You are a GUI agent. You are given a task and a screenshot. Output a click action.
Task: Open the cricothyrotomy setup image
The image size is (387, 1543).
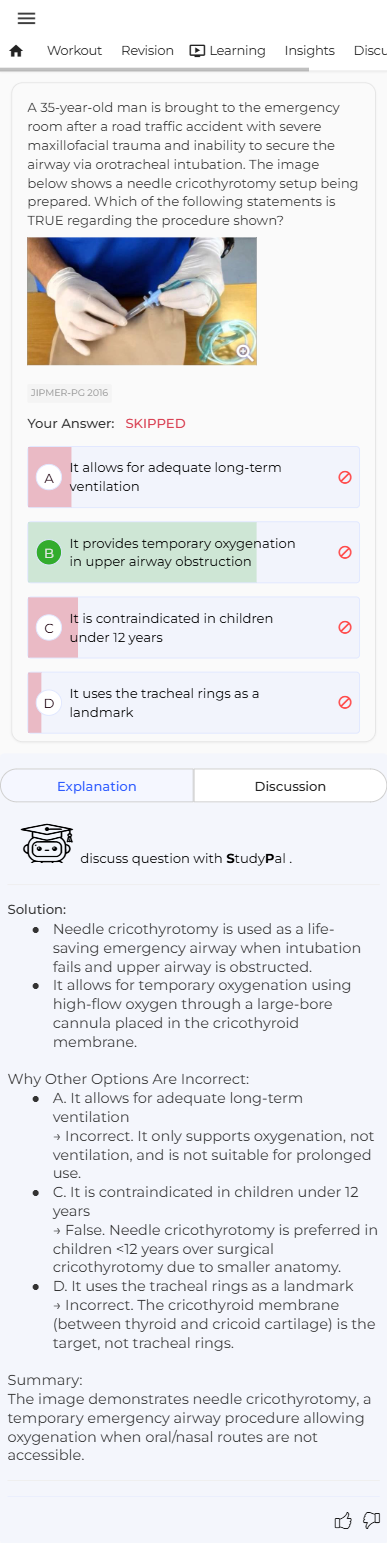coord(142,301)
